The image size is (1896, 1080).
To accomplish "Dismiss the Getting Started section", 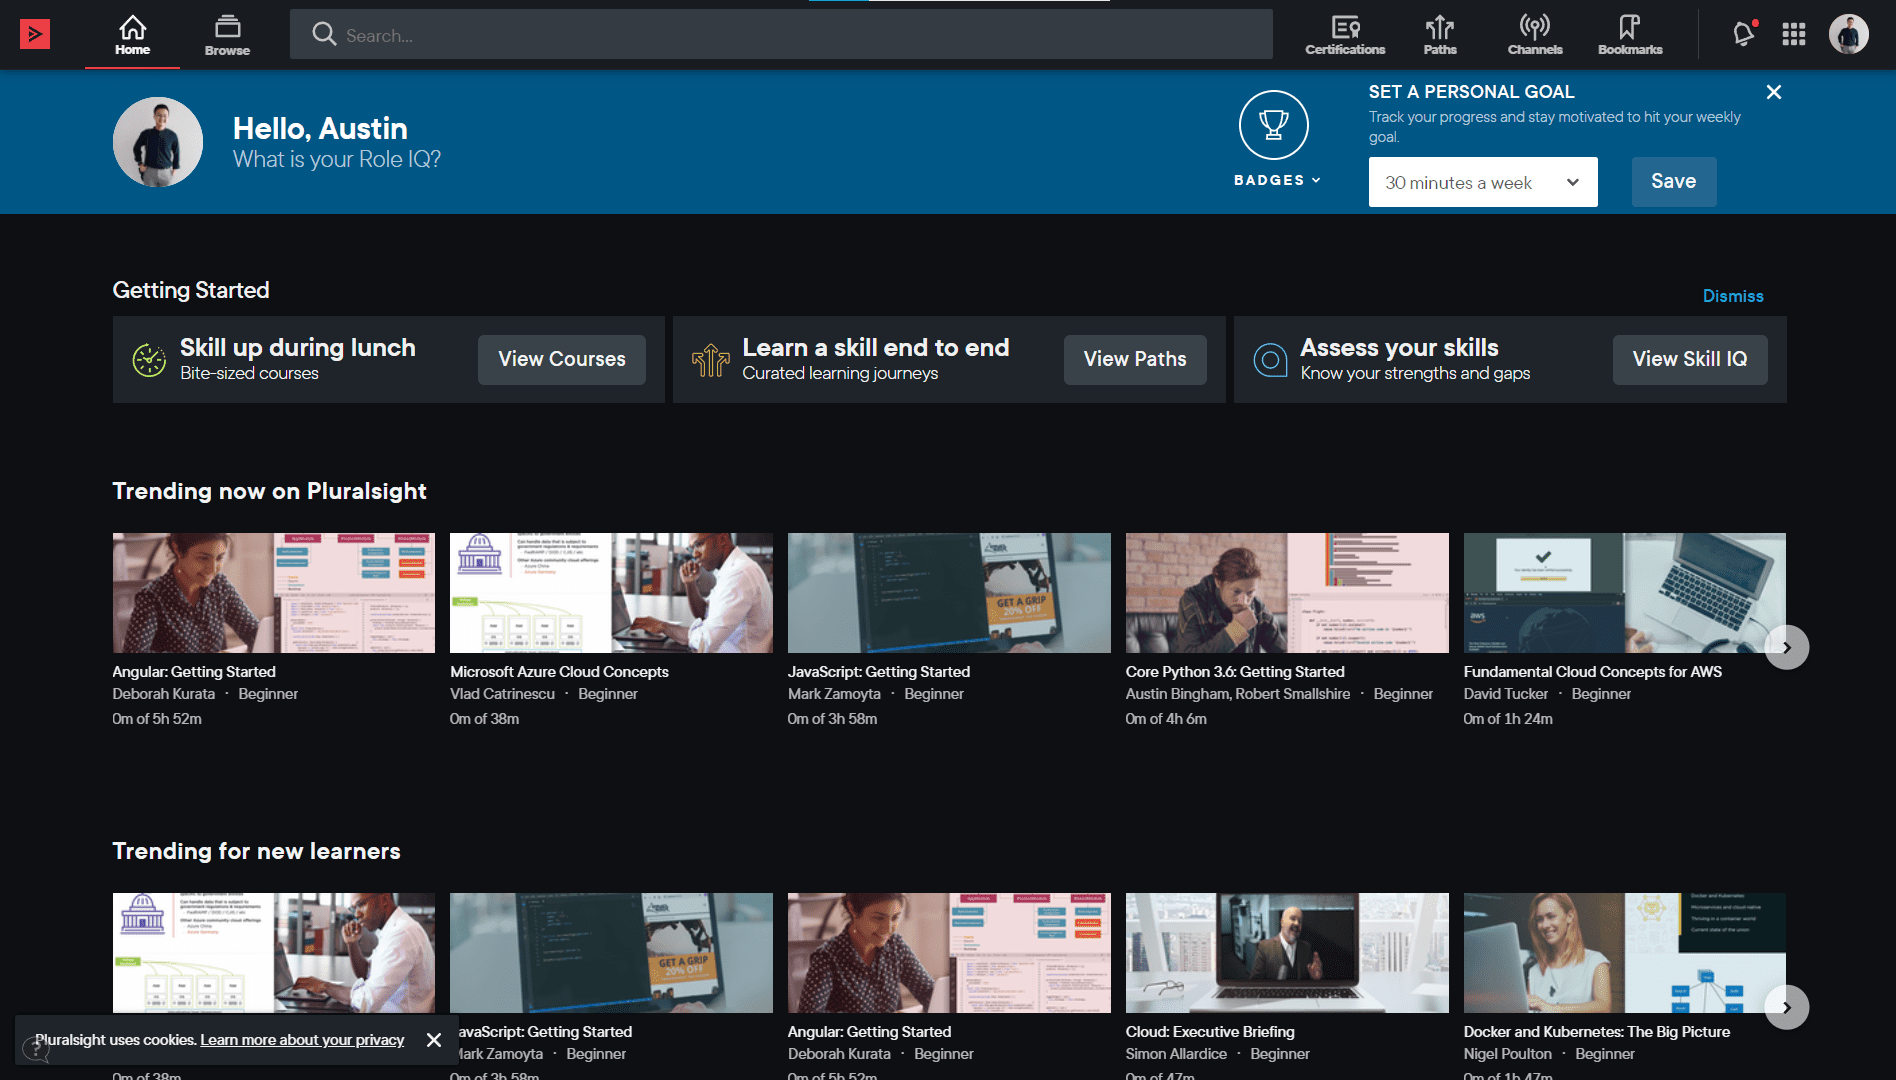I will tap(1733, 295).
